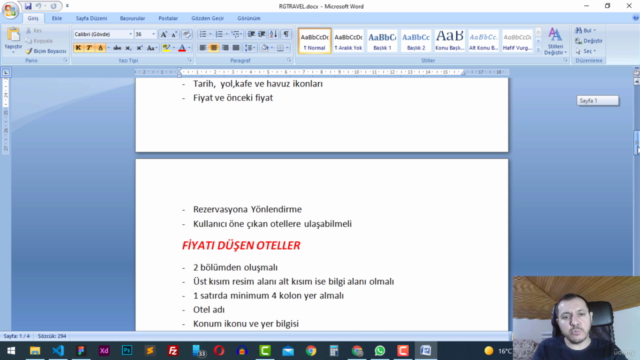
Task: Open Başvurular tab
Action: click(x=132, y=18)
